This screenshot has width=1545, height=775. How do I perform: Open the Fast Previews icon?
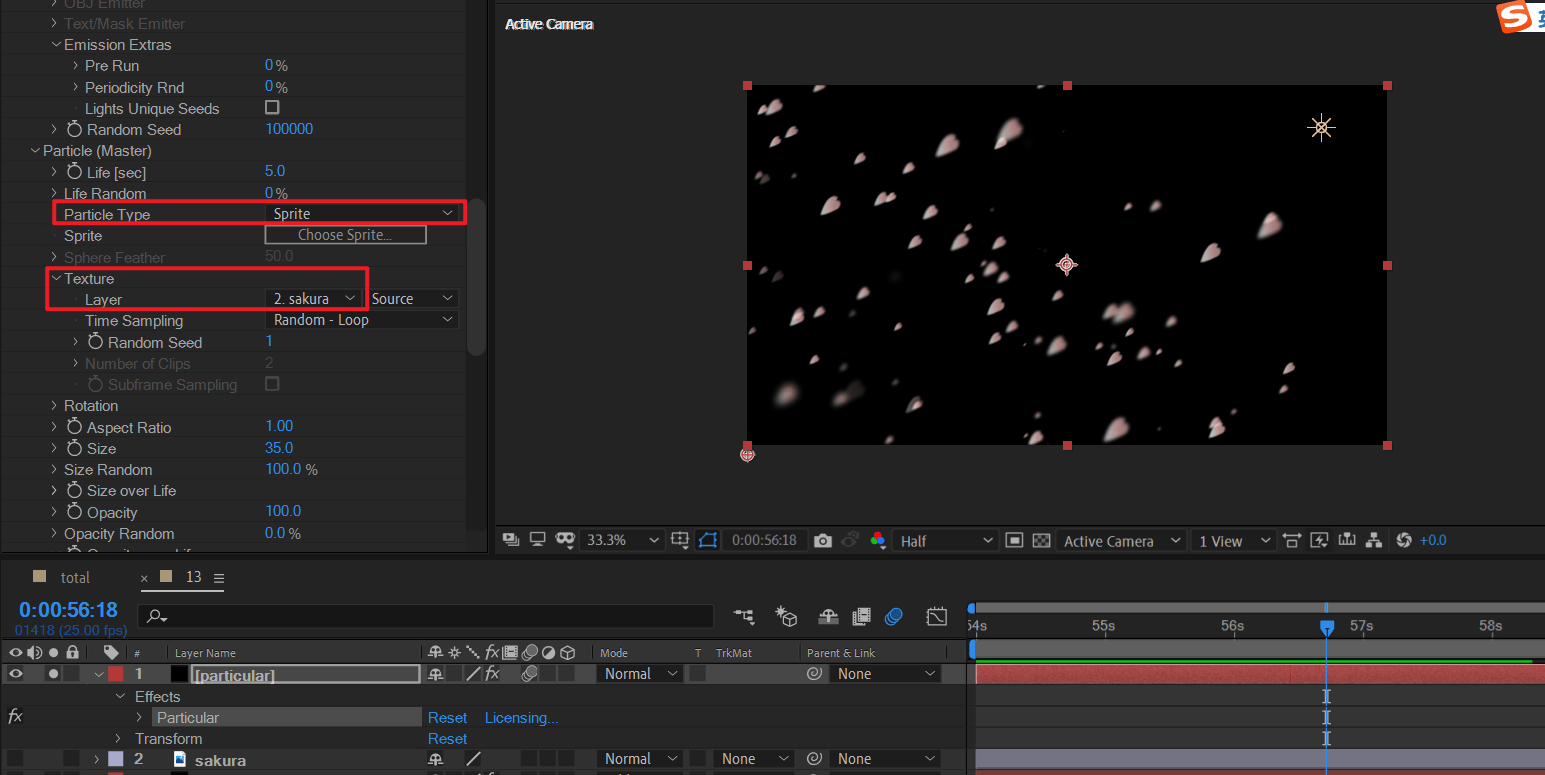[1319, 540]
